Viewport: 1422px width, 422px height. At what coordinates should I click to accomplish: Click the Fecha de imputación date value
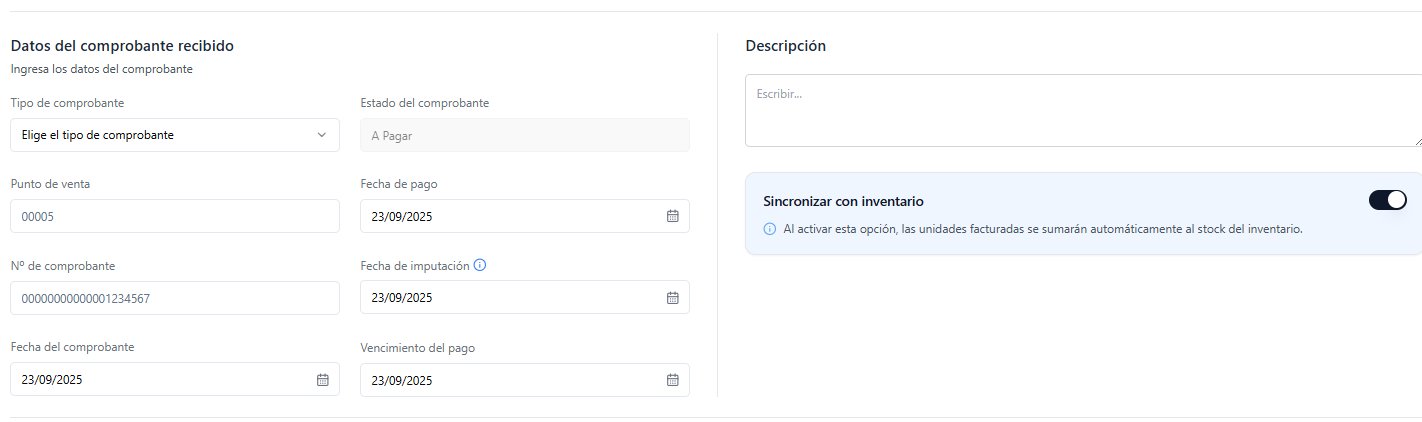[402, 298]
